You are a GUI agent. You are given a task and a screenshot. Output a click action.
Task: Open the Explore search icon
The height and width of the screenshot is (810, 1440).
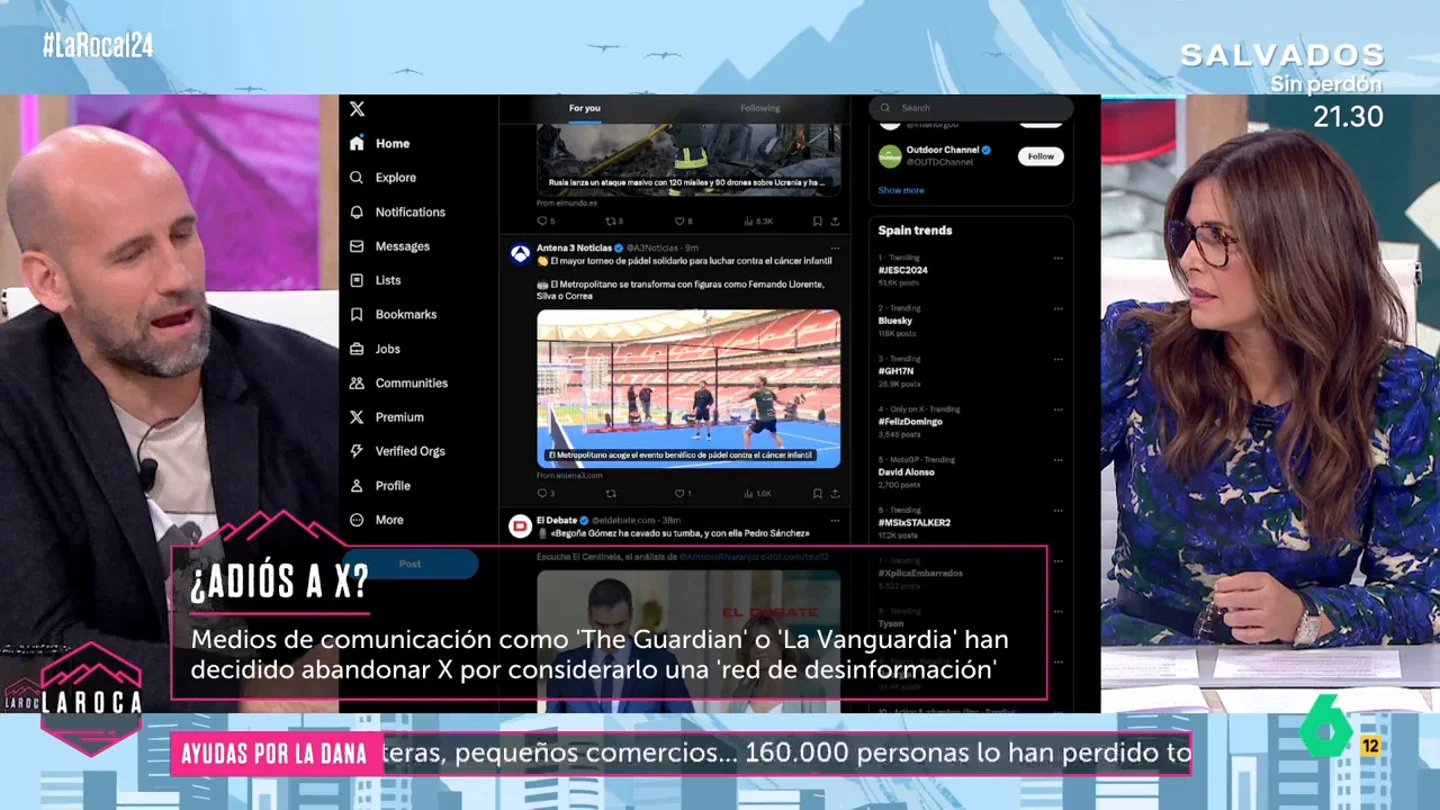coord(357,177)
